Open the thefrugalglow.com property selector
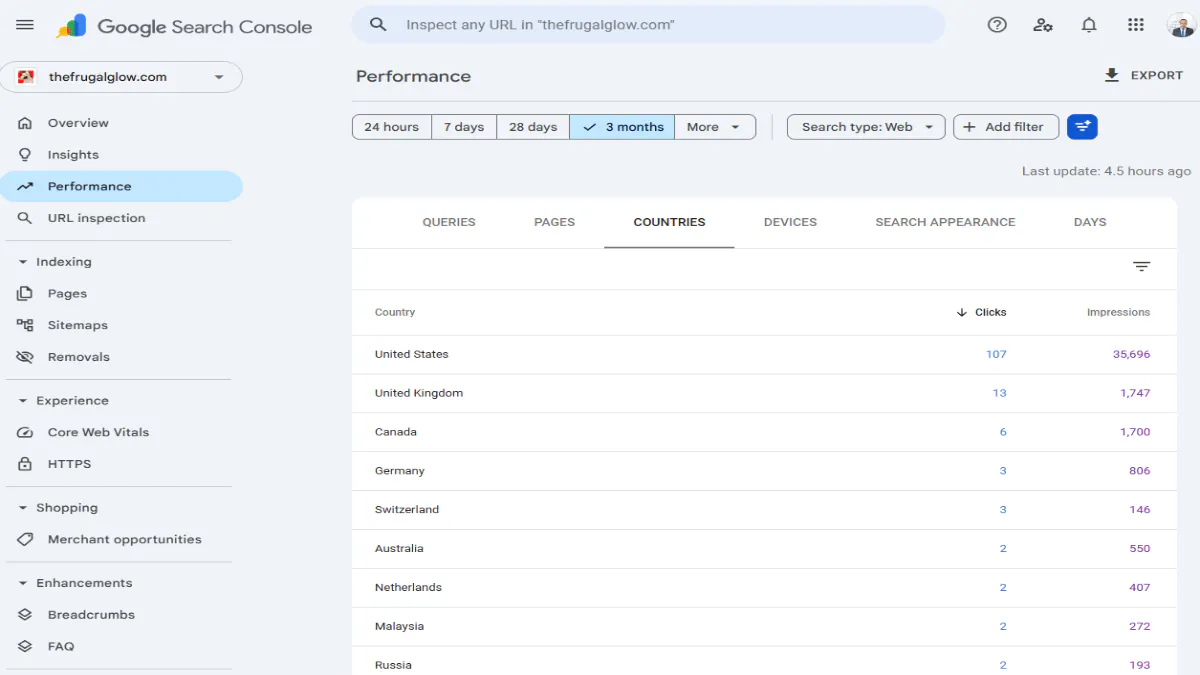 point(121,77)
